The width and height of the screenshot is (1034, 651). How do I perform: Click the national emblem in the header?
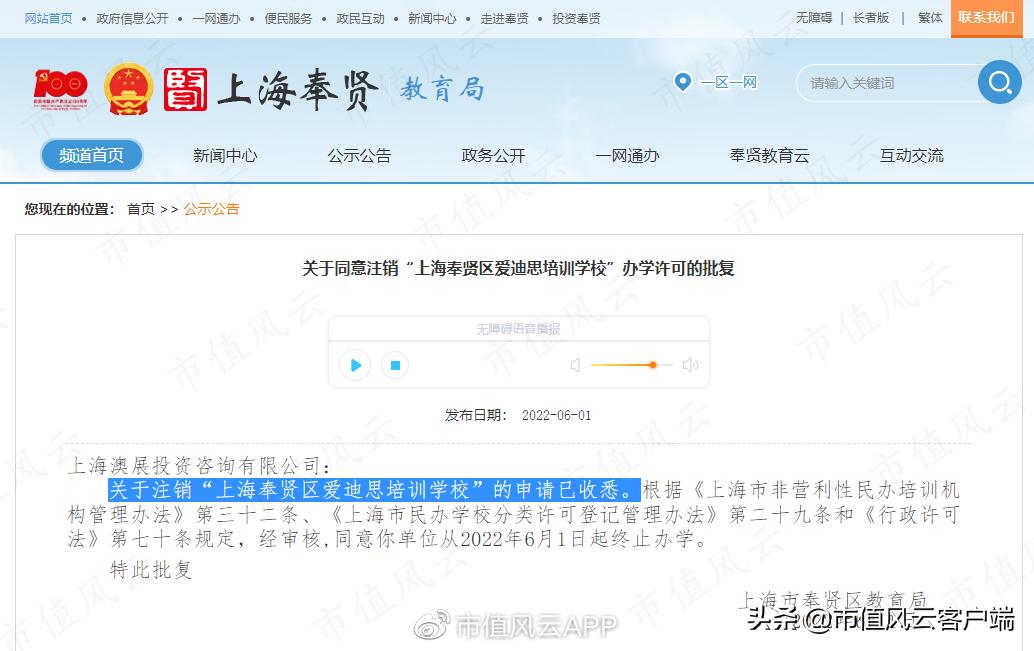127,88
